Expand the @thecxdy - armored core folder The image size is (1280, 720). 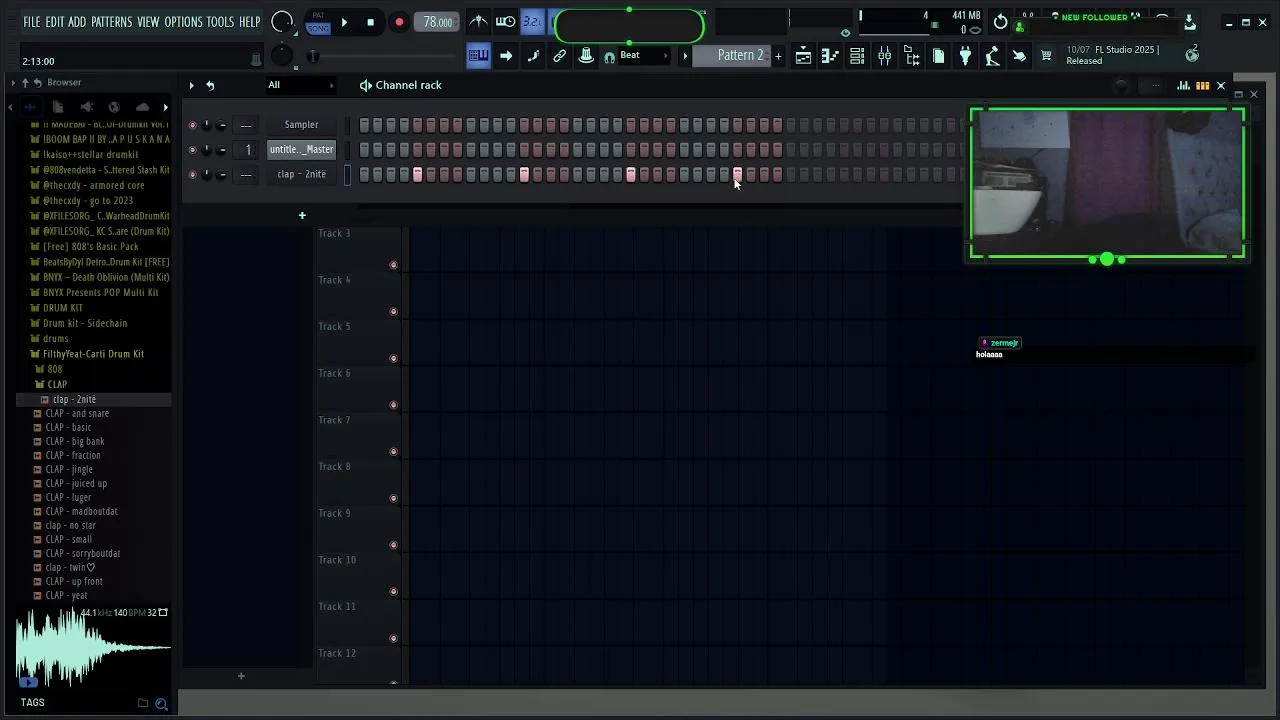click(x=93, y=185)
